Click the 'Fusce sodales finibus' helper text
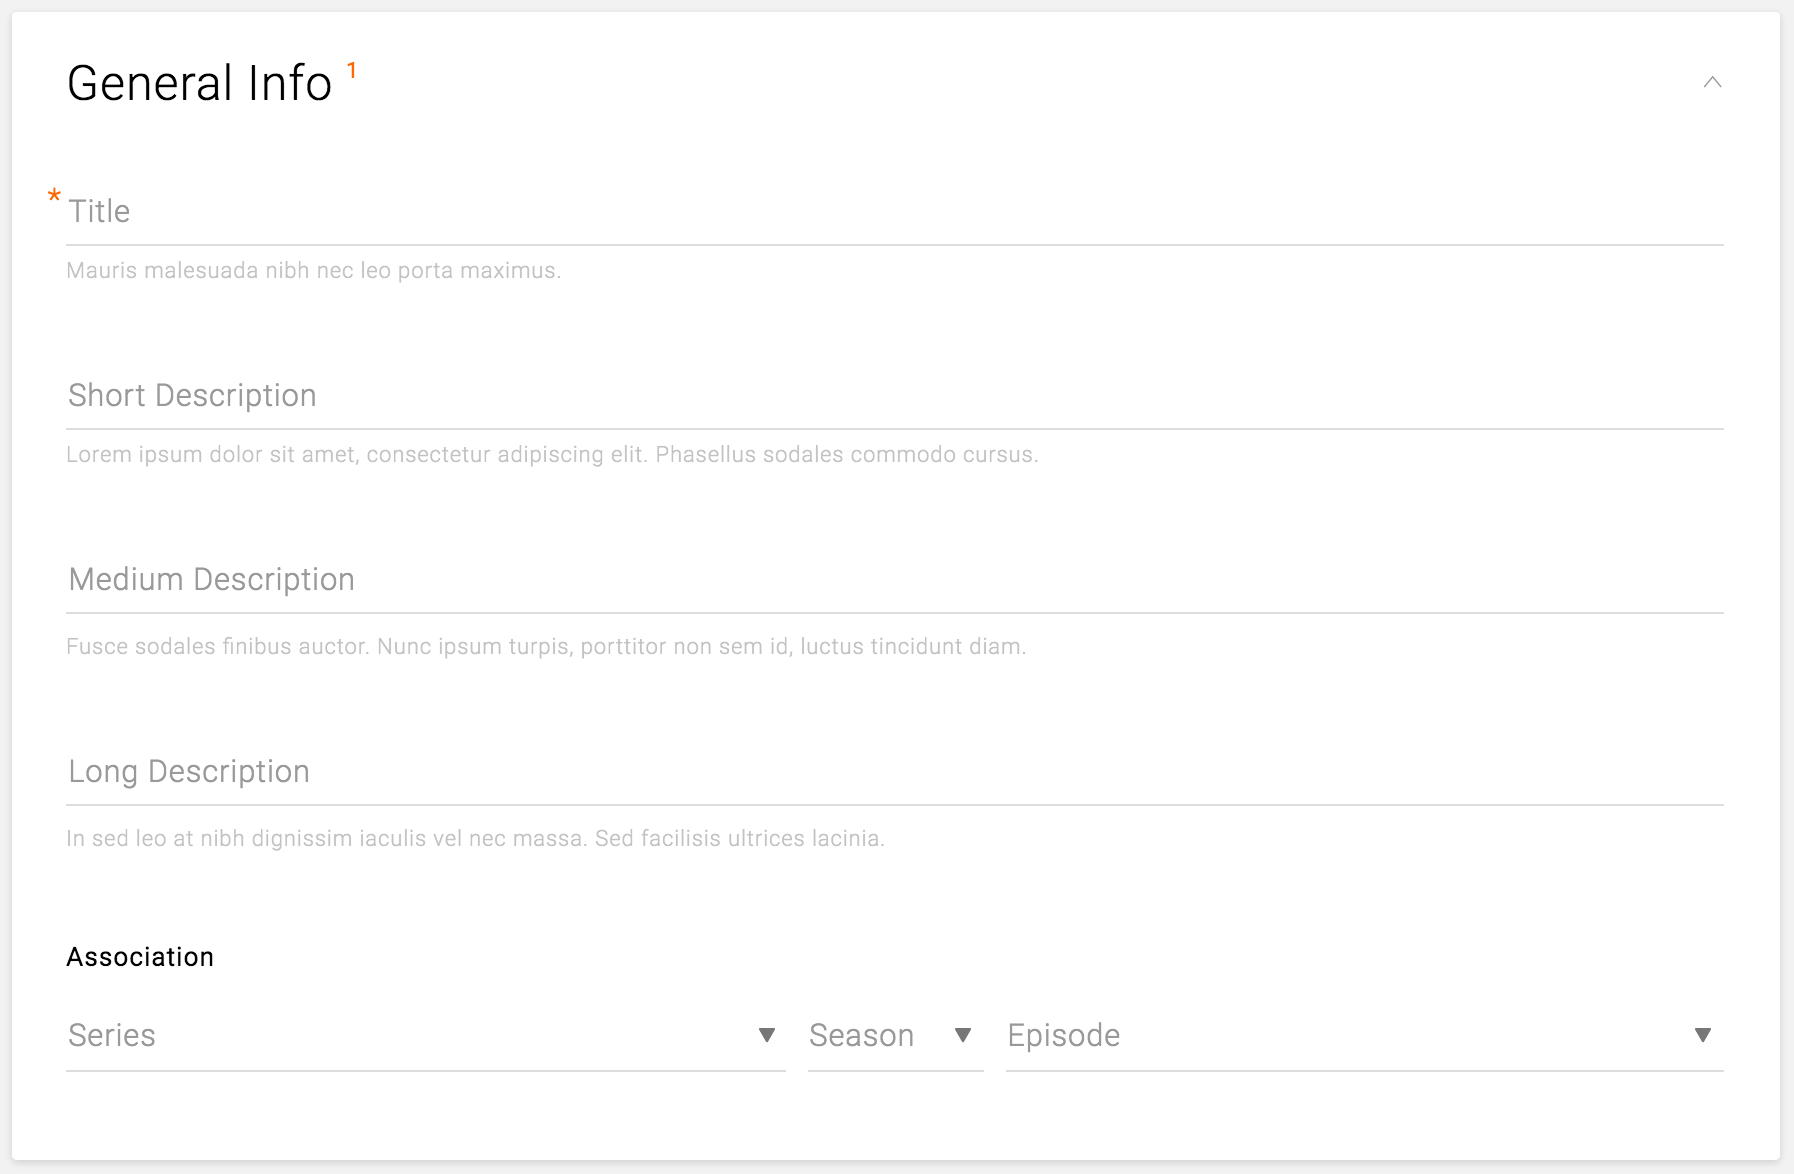1794x1174 pixels. tap(546, 647)
